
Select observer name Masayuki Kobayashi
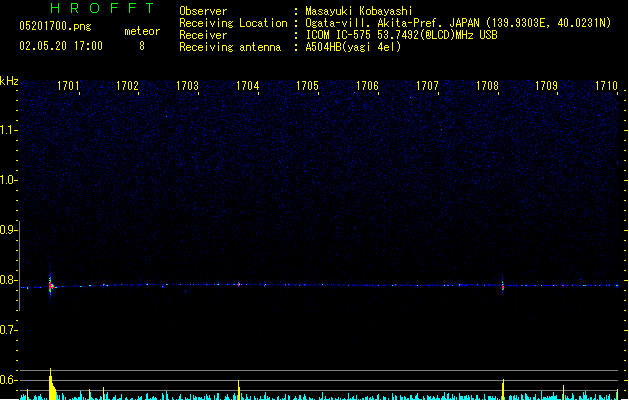coord(359,11)
